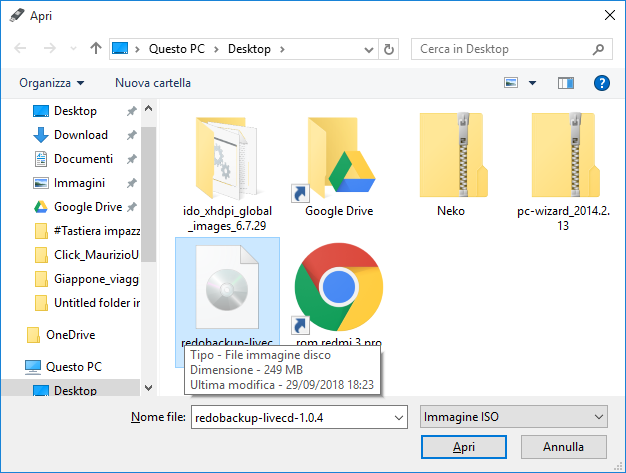Toggle the preview pane
The height and width of the screenshot is (473, 626).
pyautogui.click(x=566, y=83)
